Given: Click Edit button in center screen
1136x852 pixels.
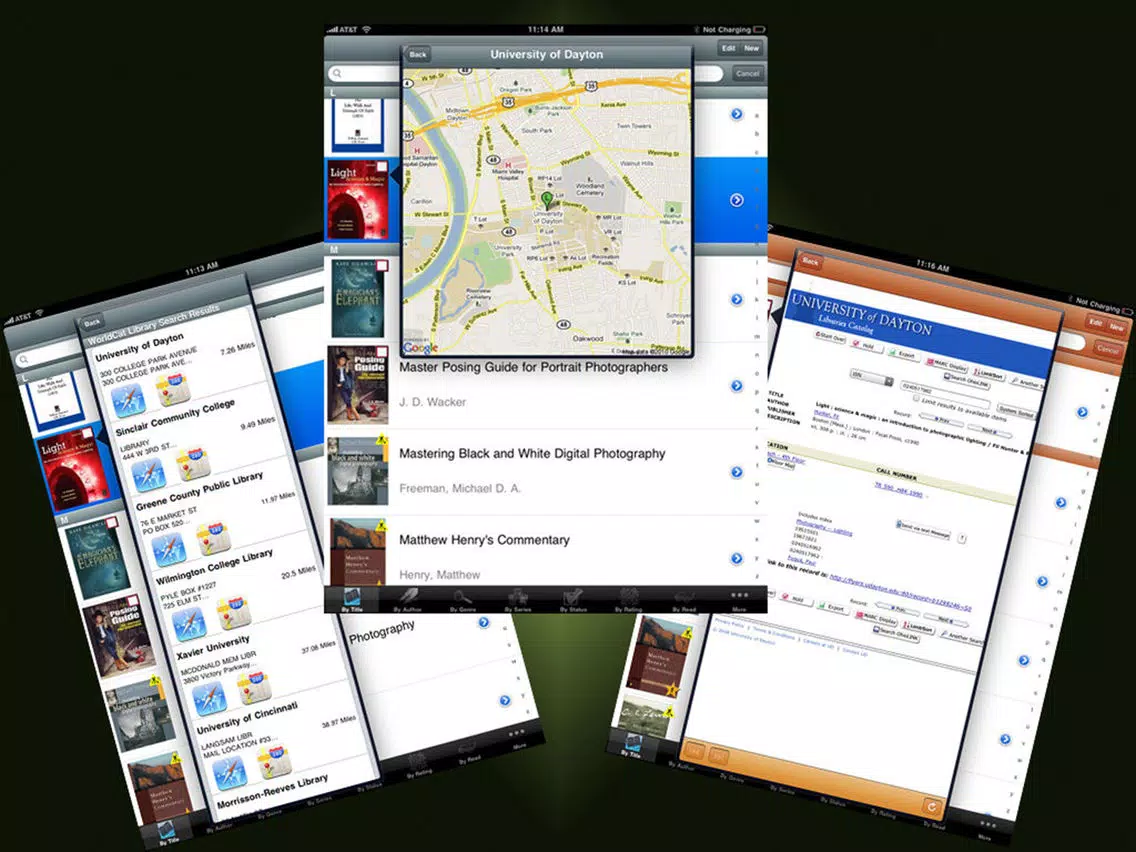Looking at the screenshot, I should [728, 49].
